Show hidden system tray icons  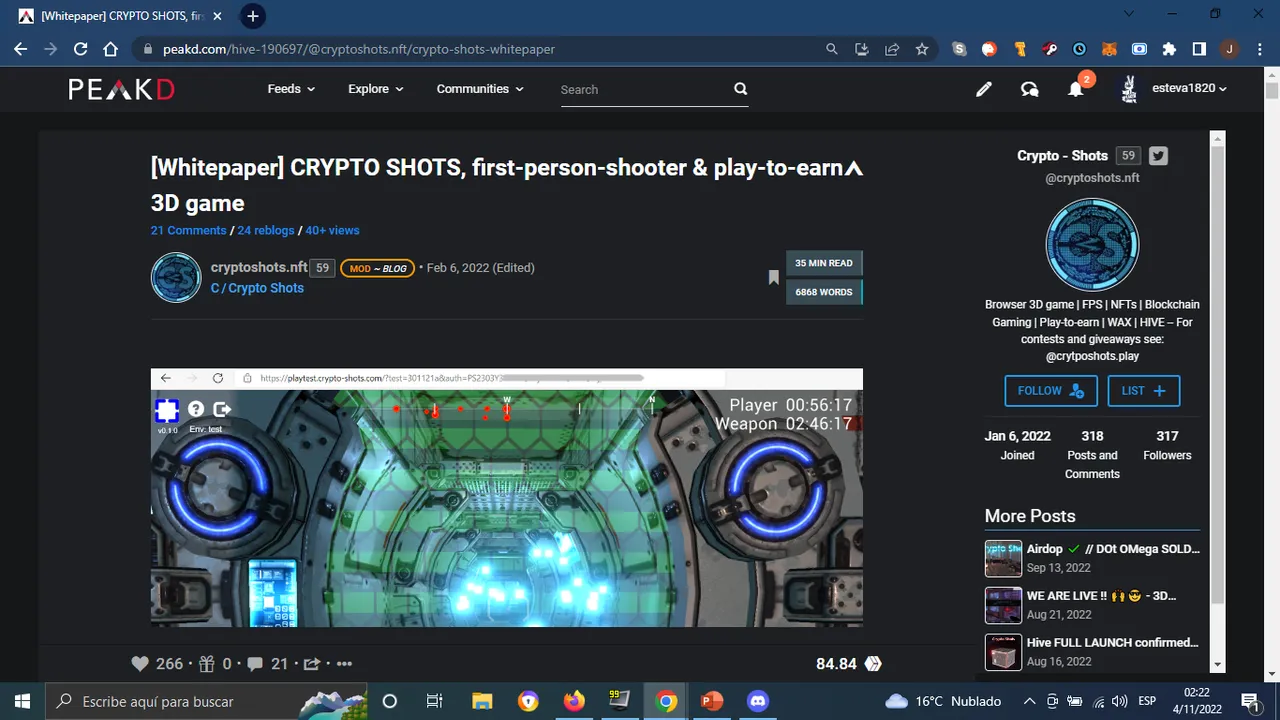coord(1029,701)
